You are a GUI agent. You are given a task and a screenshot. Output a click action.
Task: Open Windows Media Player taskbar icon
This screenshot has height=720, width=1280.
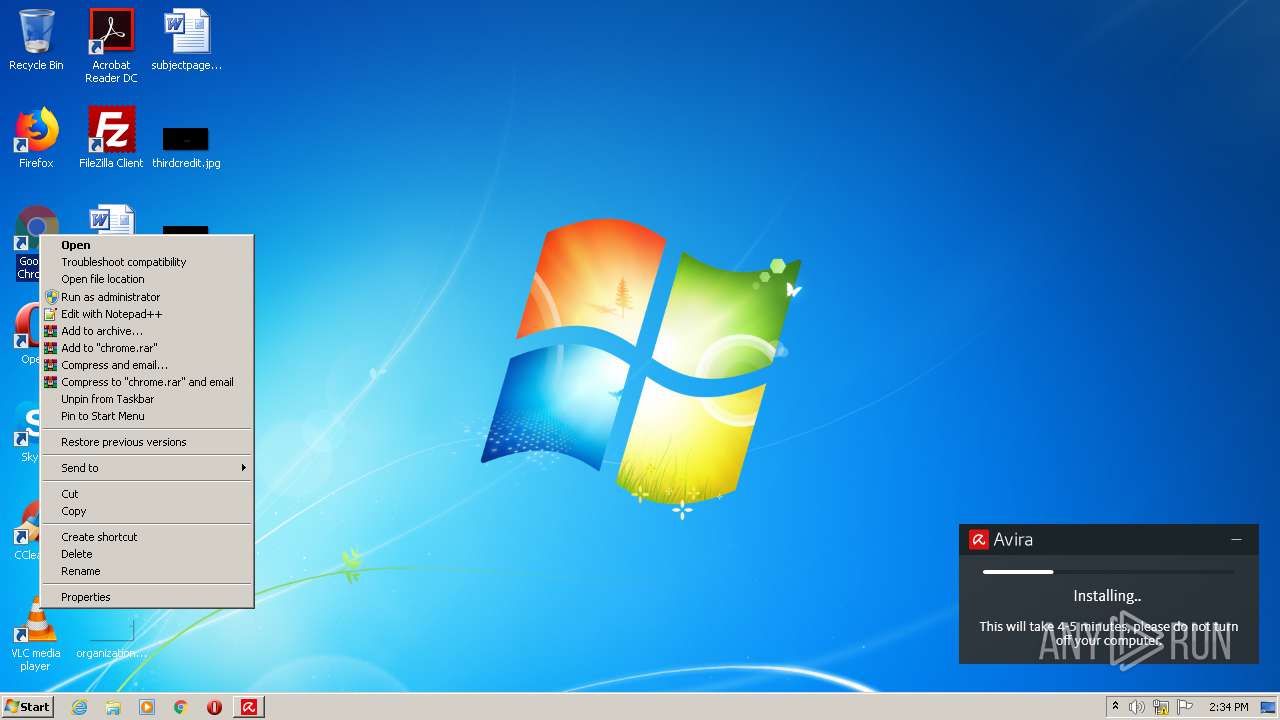coord(147,707)
